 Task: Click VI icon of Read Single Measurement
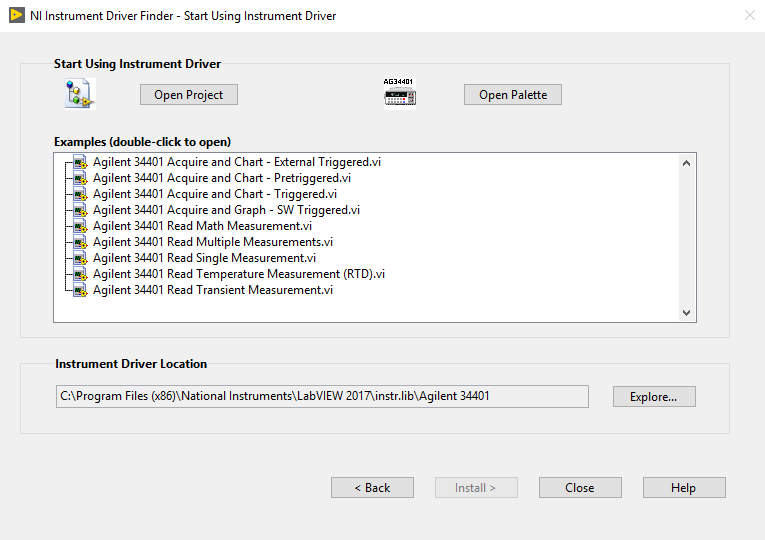[x=81, y=258]
